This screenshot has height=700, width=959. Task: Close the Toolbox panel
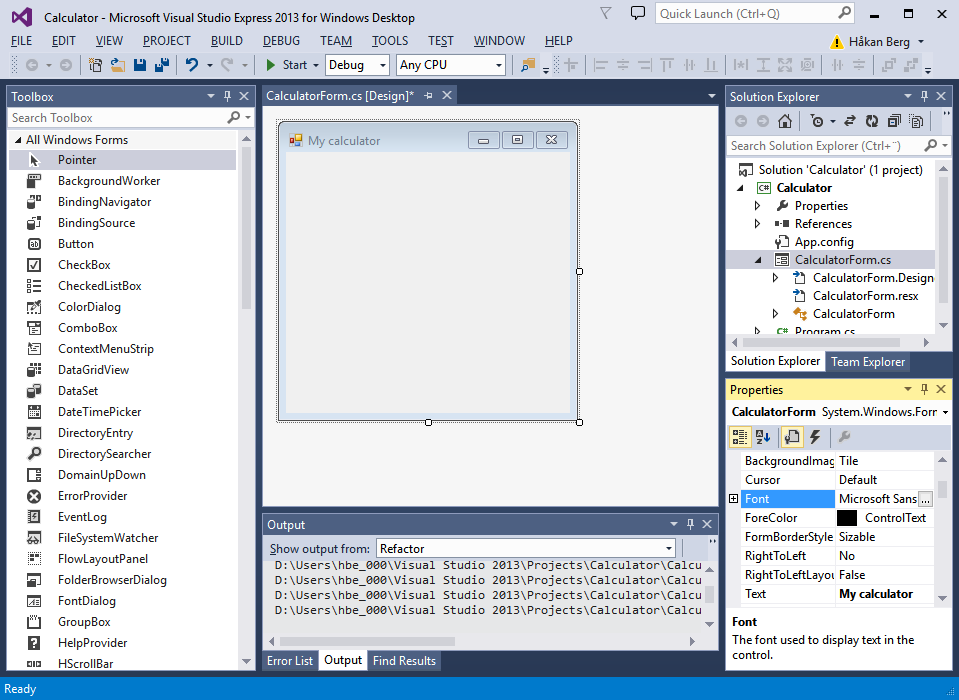click(244, 96)
